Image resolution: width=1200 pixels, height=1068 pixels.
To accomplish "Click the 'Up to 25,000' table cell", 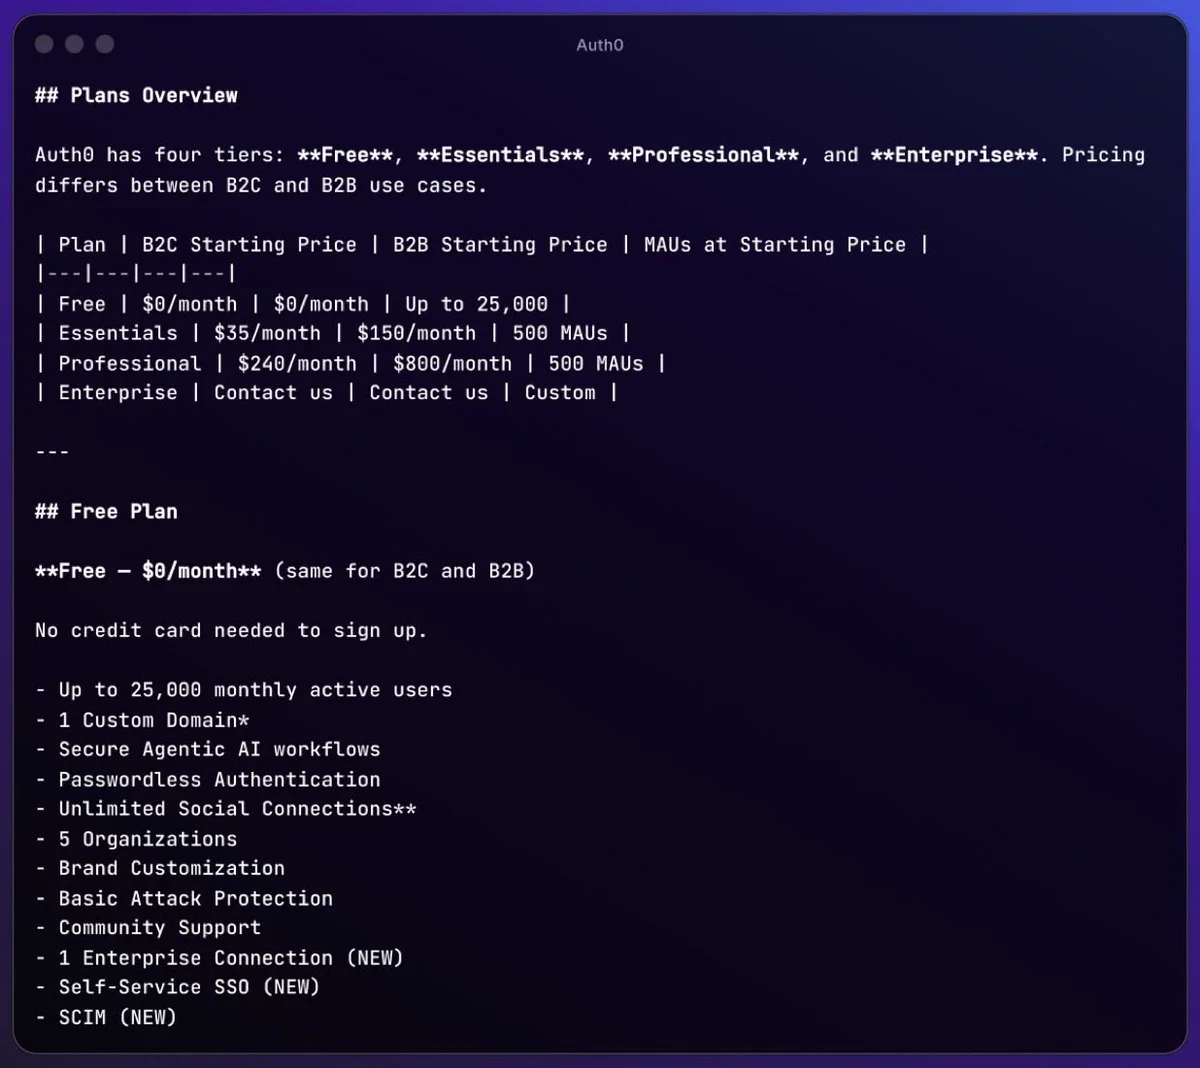I will click(476, 304).
